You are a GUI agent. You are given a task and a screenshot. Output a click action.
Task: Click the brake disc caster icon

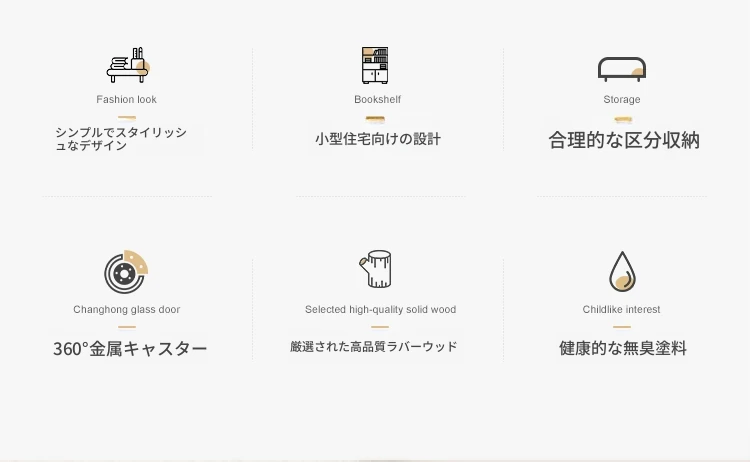pos(126,272)
